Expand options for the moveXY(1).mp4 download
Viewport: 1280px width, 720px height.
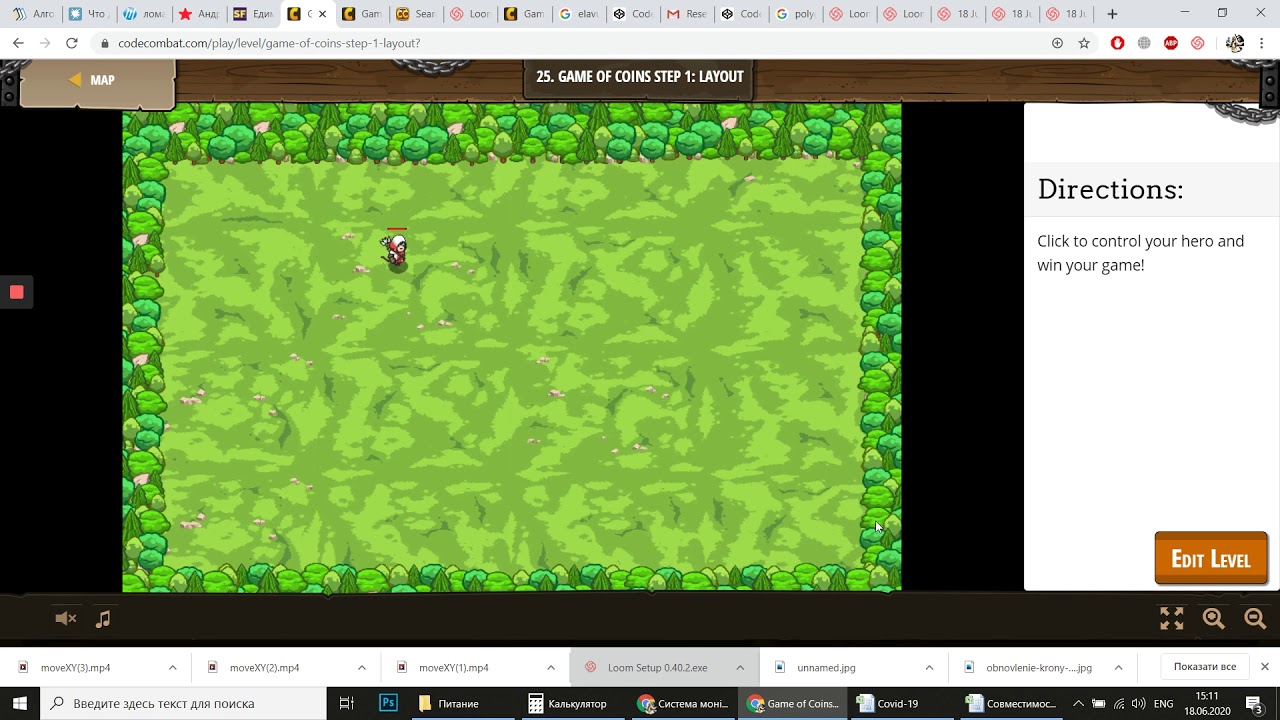(x=550, y=667)
